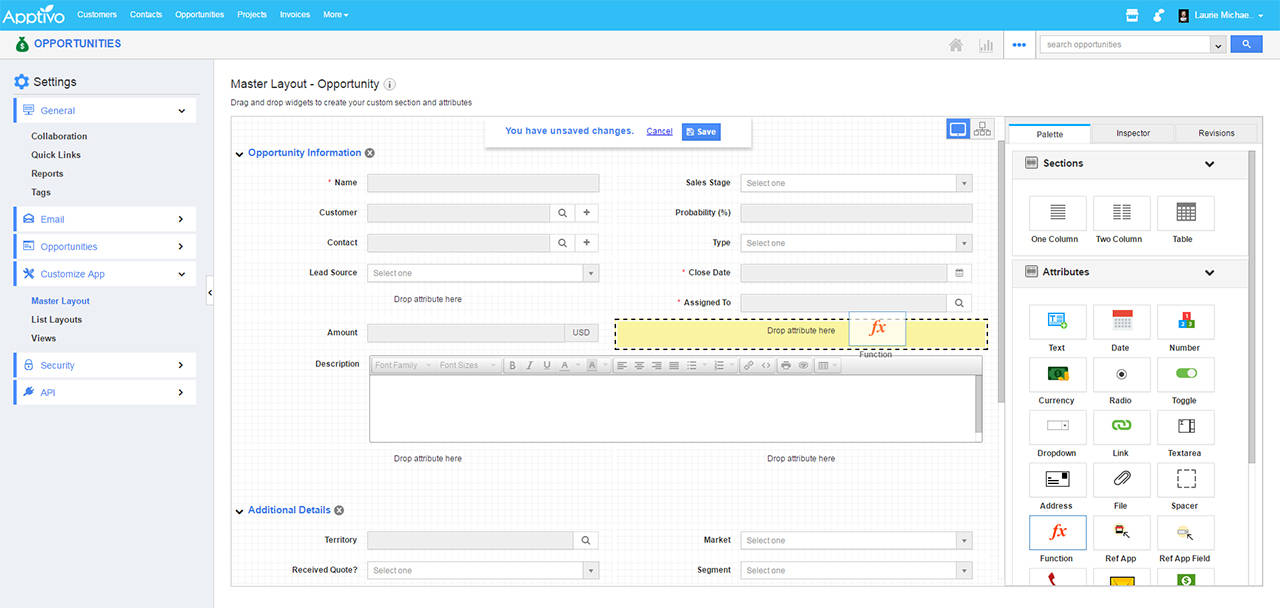Pick a font color in the Description toolbar
Image resolution: width=1280 pixels, height=608 pixels.
[566, 364]
